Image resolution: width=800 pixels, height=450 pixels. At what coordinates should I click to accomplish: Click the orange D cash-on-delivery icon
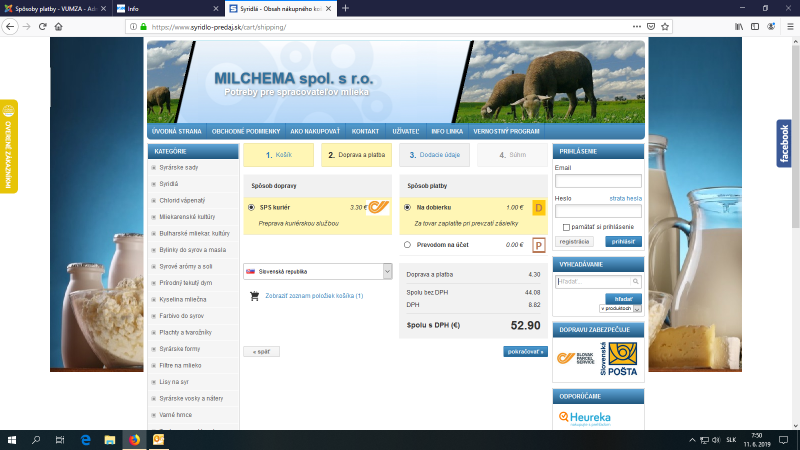[538, 208]
